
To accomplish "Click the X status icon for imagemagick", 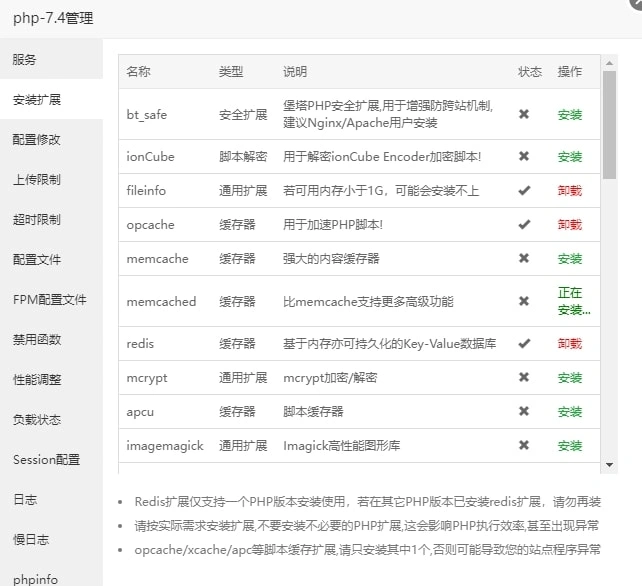I will [x=524, y=445].
